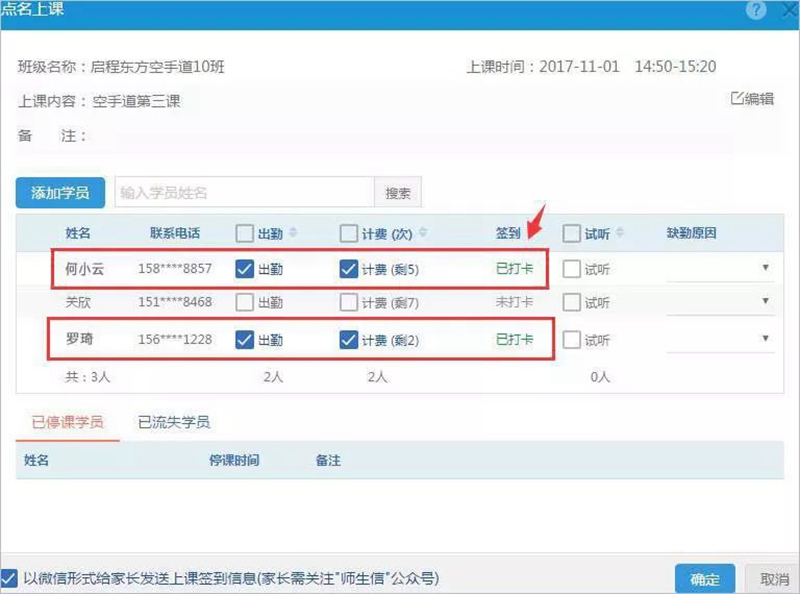Toggle the WeChat sign-in notification checkbox
The width and height of the screenshot is (800, 594).
(x=9, y=577)
